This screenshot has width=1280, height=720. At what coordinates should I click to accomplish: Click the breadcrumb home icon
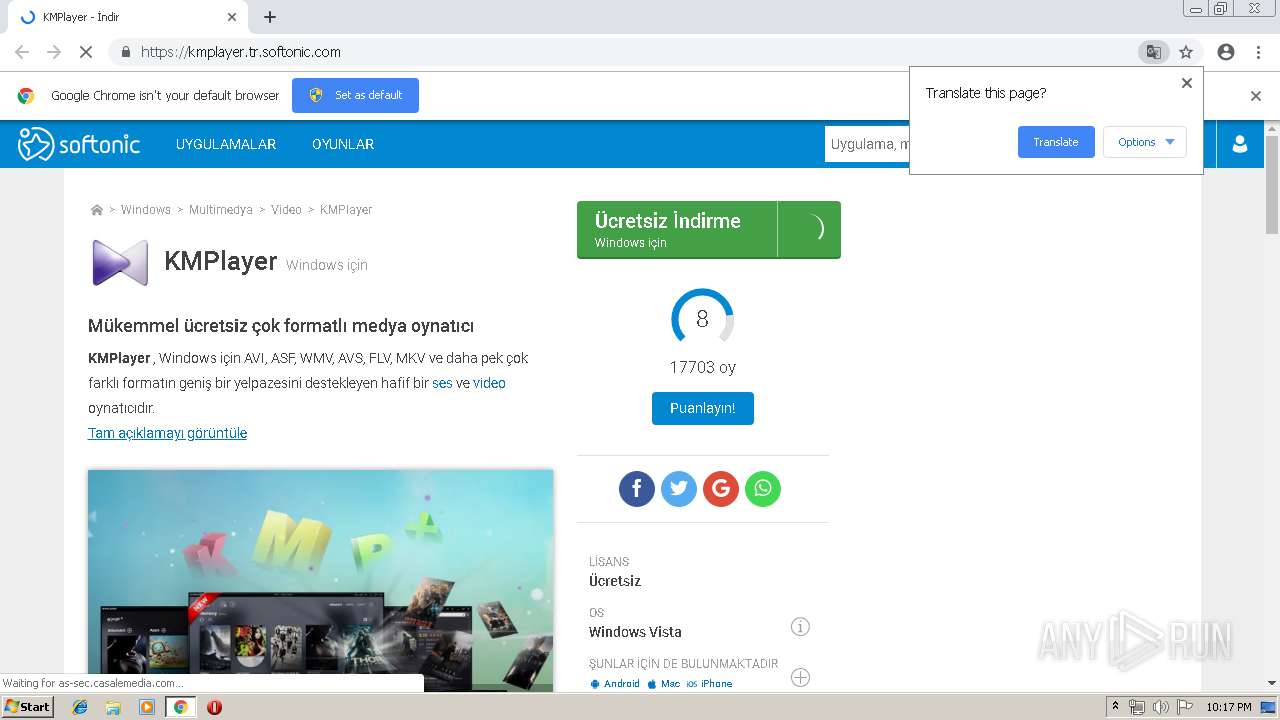(97, 210)
